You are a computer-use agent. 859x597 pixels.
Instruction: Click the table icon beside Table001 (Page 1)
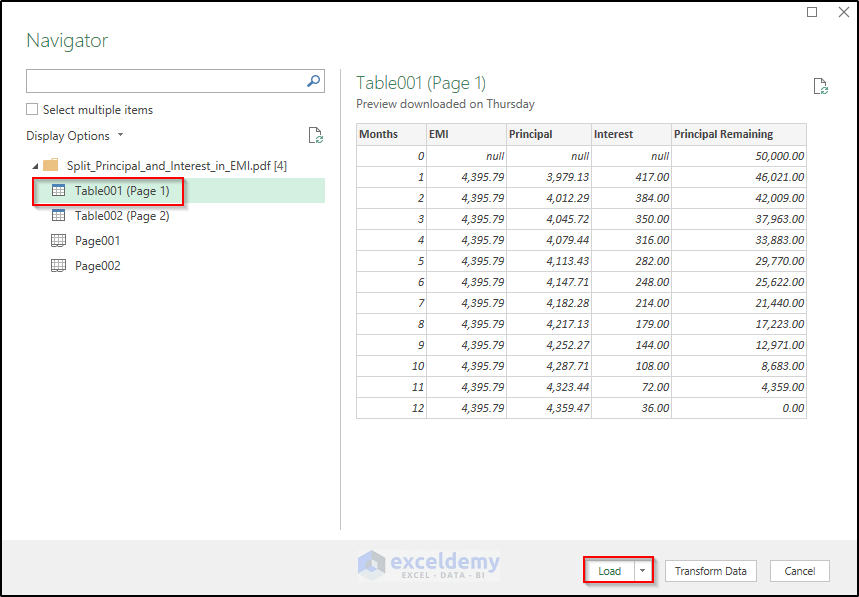coord(58,191)
